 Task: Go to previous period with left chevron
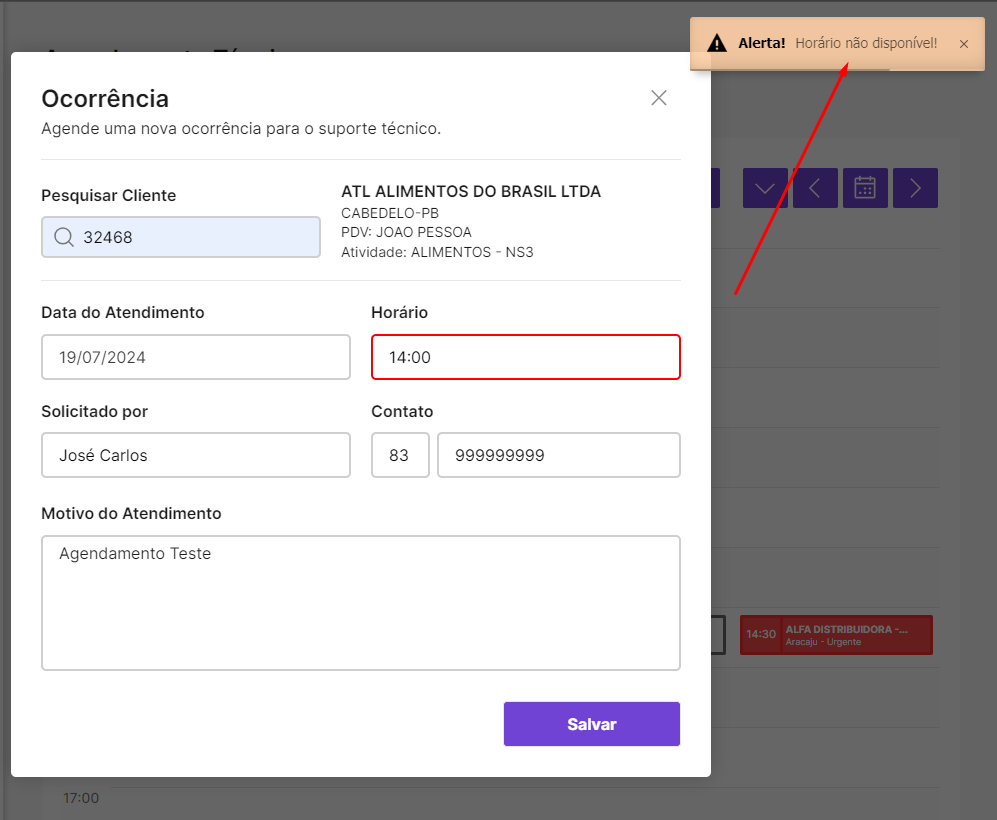[x=815, y=188]
